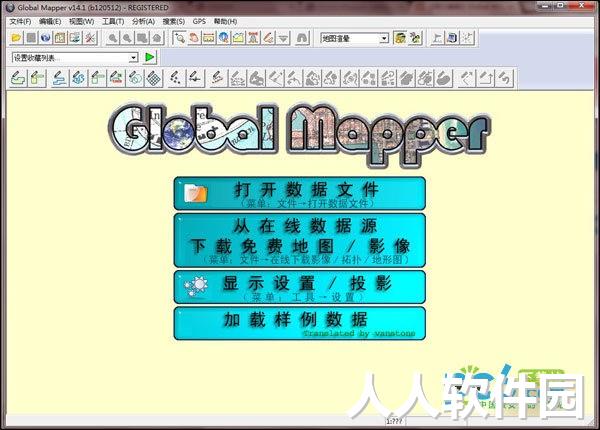This screenshot has width=600, height=430.
Task: Click the home-shaped full view icon
Action: 157,38
